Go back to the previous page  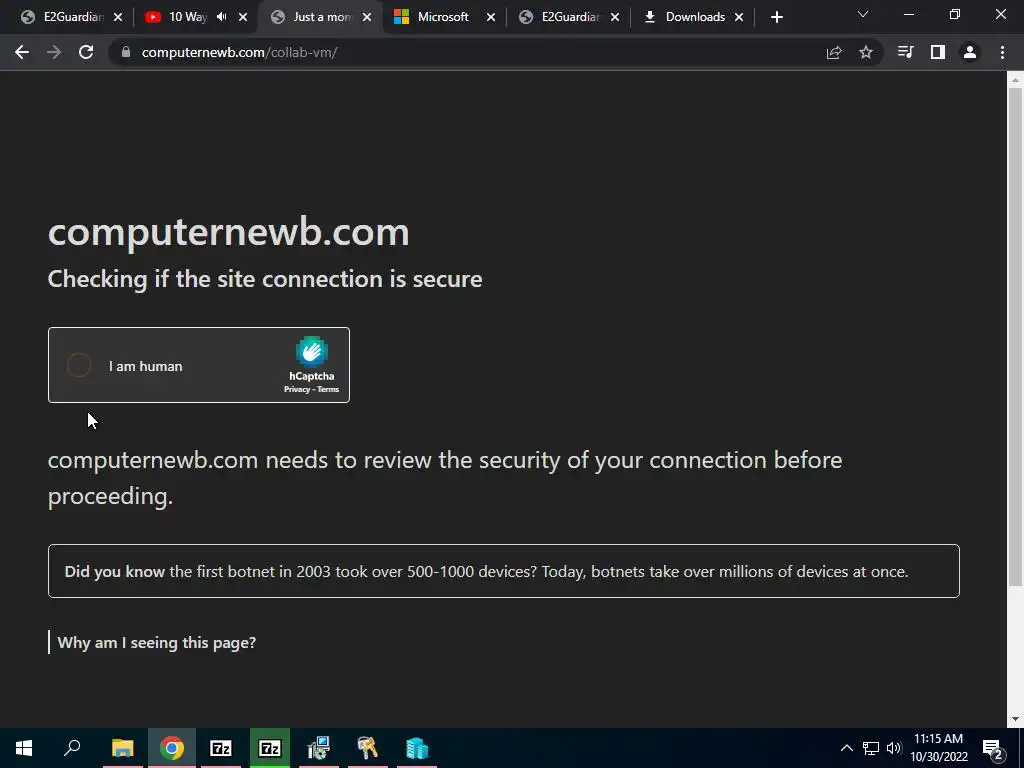point(22,52)
